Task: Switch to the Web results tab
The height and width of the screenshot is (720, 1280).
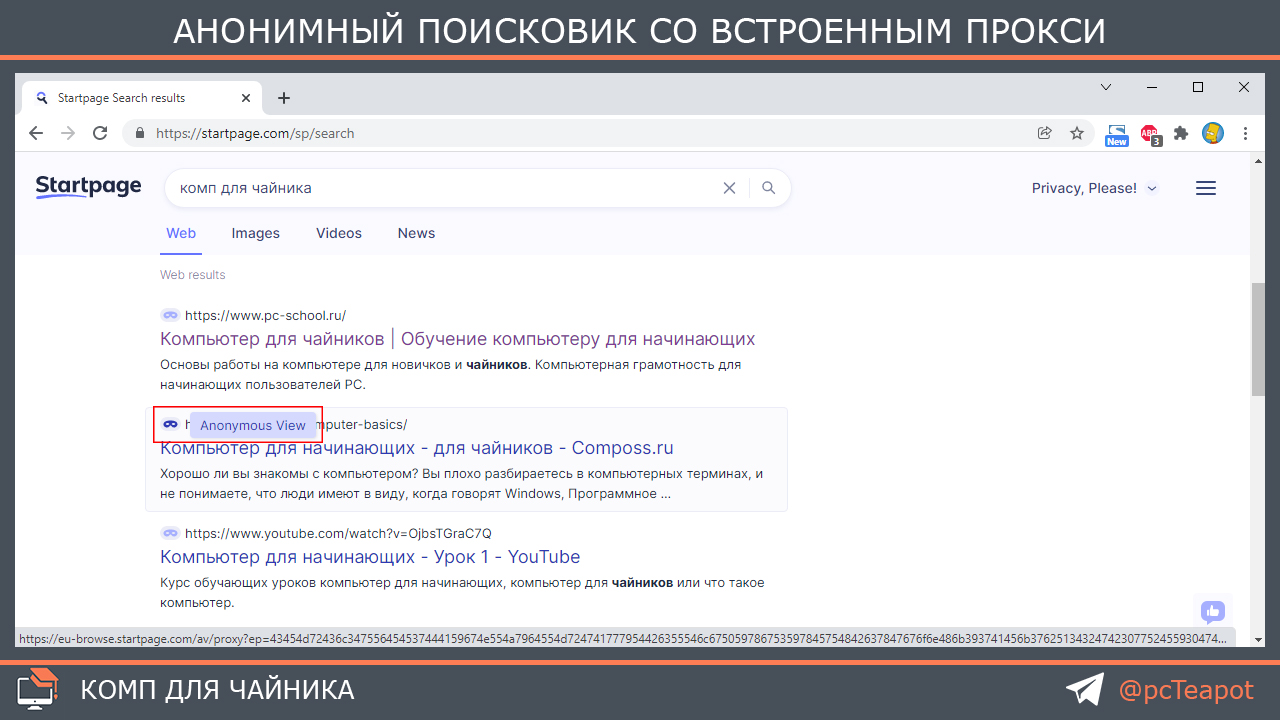Action: pyautogui.click(x=181, y=233)
